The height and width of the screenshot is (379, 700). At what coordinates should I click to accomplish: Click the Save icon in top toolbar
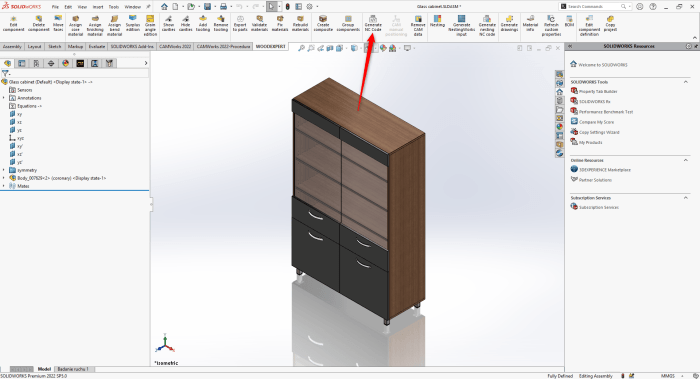(x=208, y=7)
